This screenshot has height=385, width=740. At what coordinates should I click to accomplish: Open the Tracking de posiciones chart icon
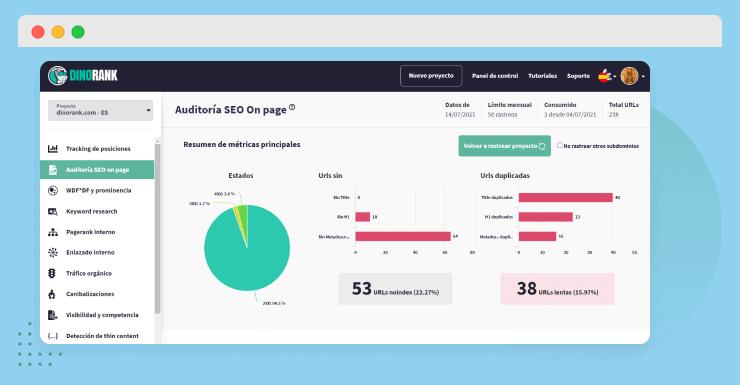point(53,149)
